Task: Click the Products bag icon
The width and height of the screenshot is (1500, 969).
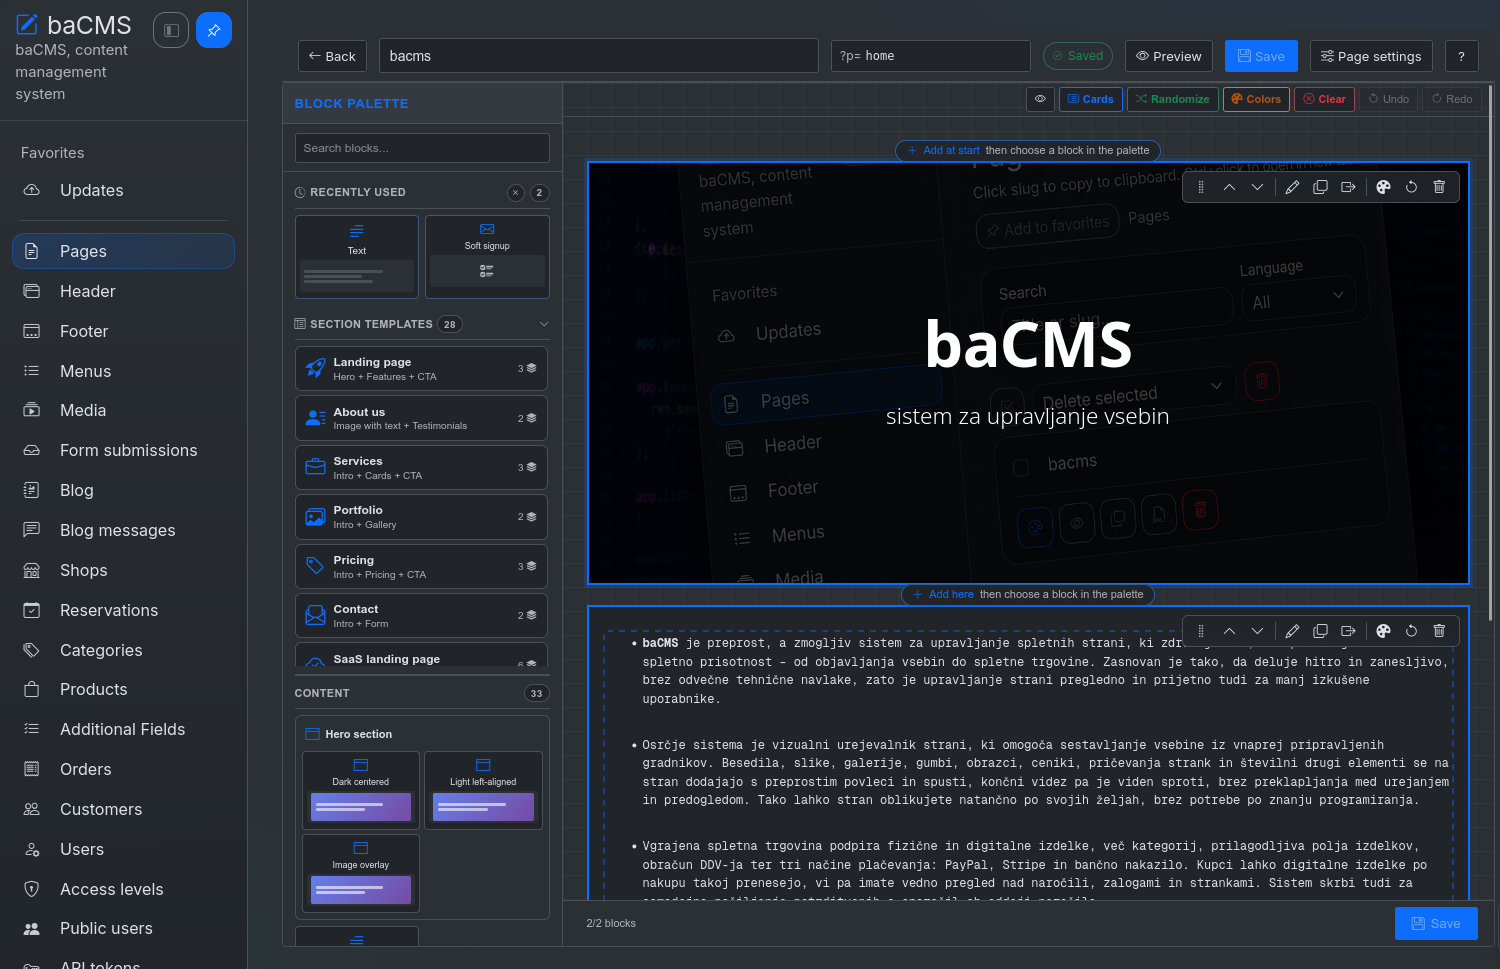Action: pos(32,689)
